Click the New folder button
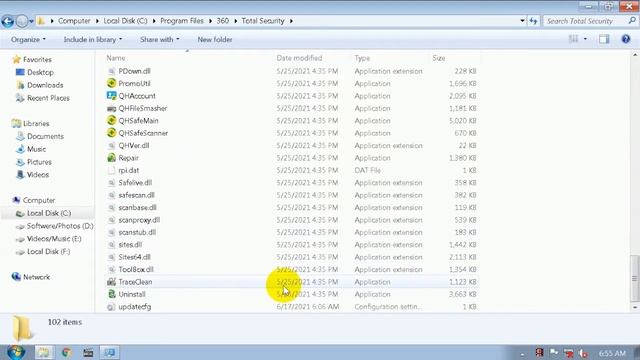This screenshot has height=360, width=640. [215, 40]
